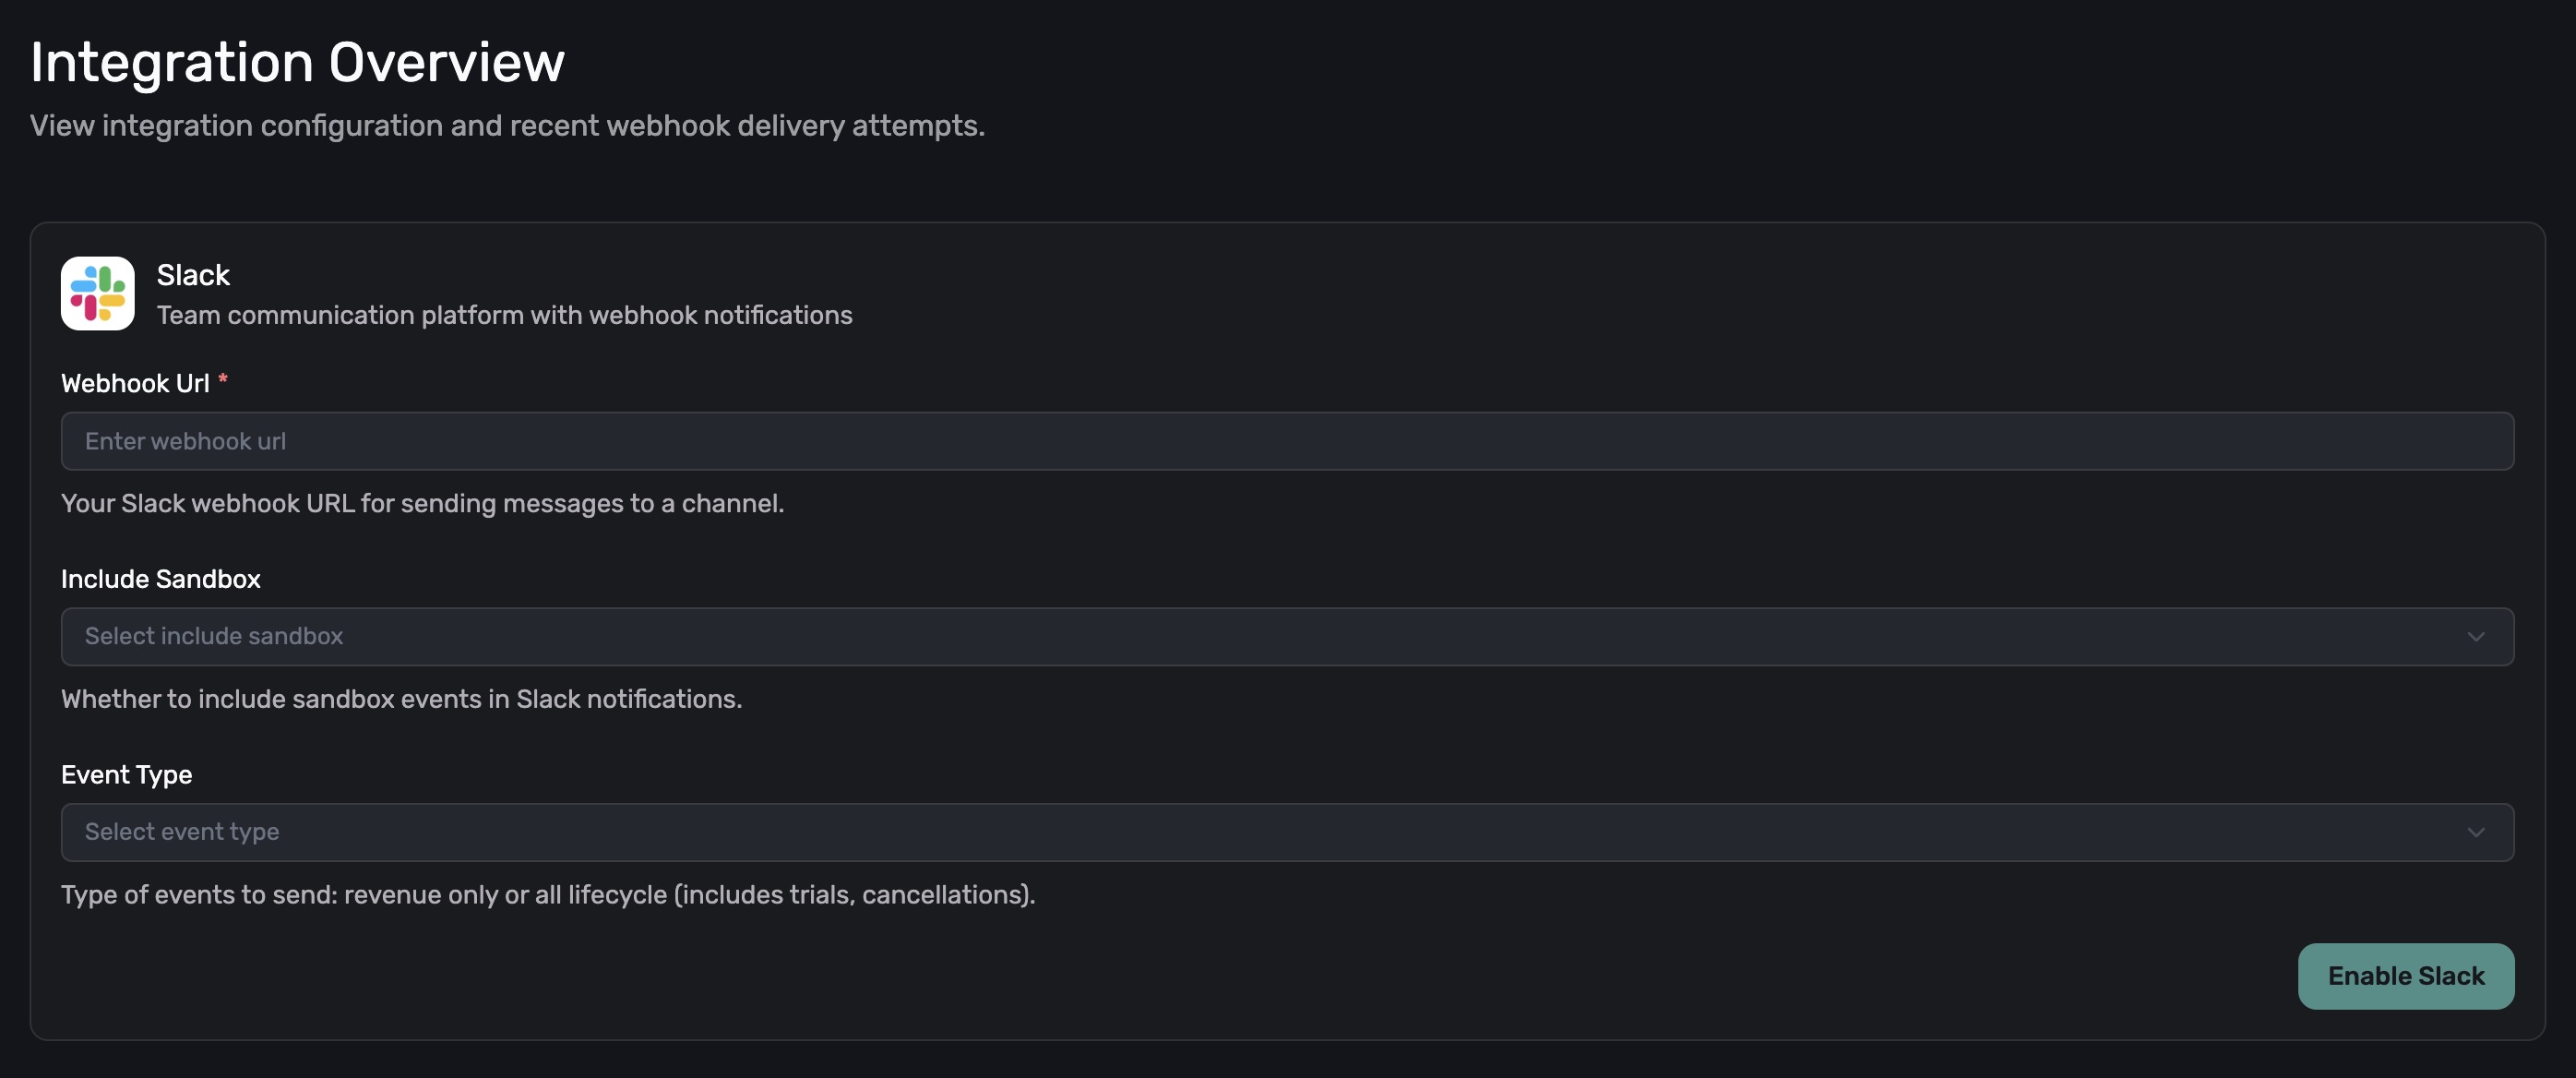Click the 'Enter webhook url' placeholder text

point(185,441)
